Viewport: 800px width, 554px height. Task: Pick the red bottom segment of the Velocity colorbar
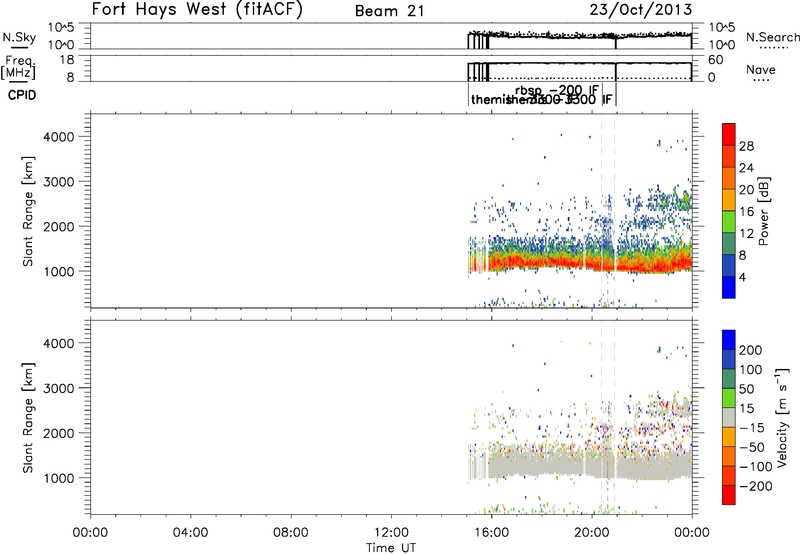[729, 495]
